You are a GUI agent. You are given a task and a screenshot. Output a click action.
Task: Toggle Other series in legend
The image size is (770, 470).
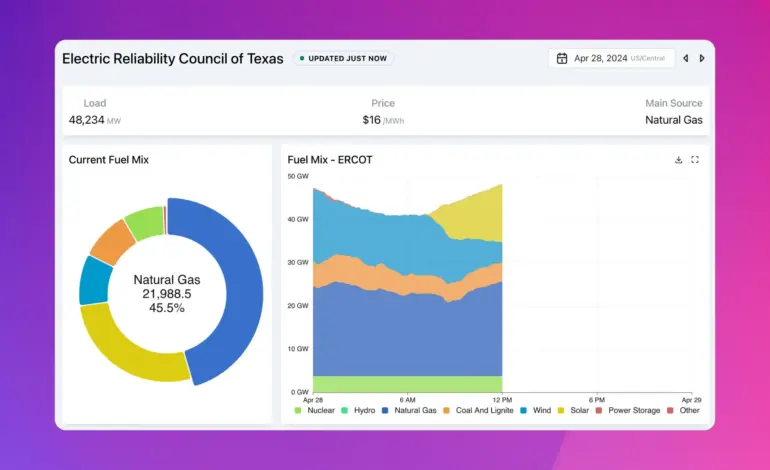pos(683,410)
